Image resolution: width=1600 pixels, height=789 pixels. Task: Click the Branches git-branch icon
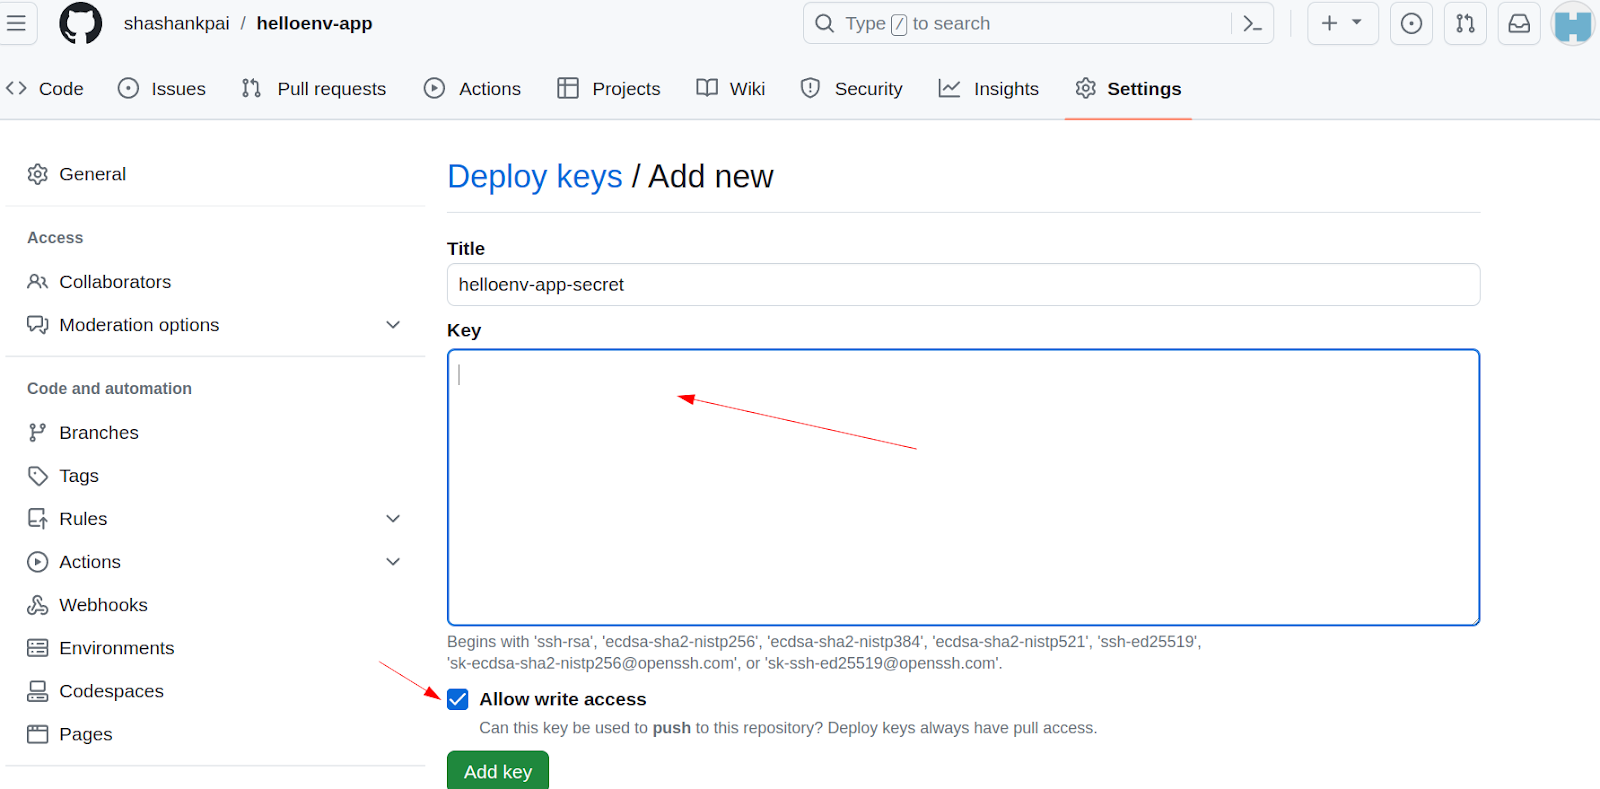(38, 433)
